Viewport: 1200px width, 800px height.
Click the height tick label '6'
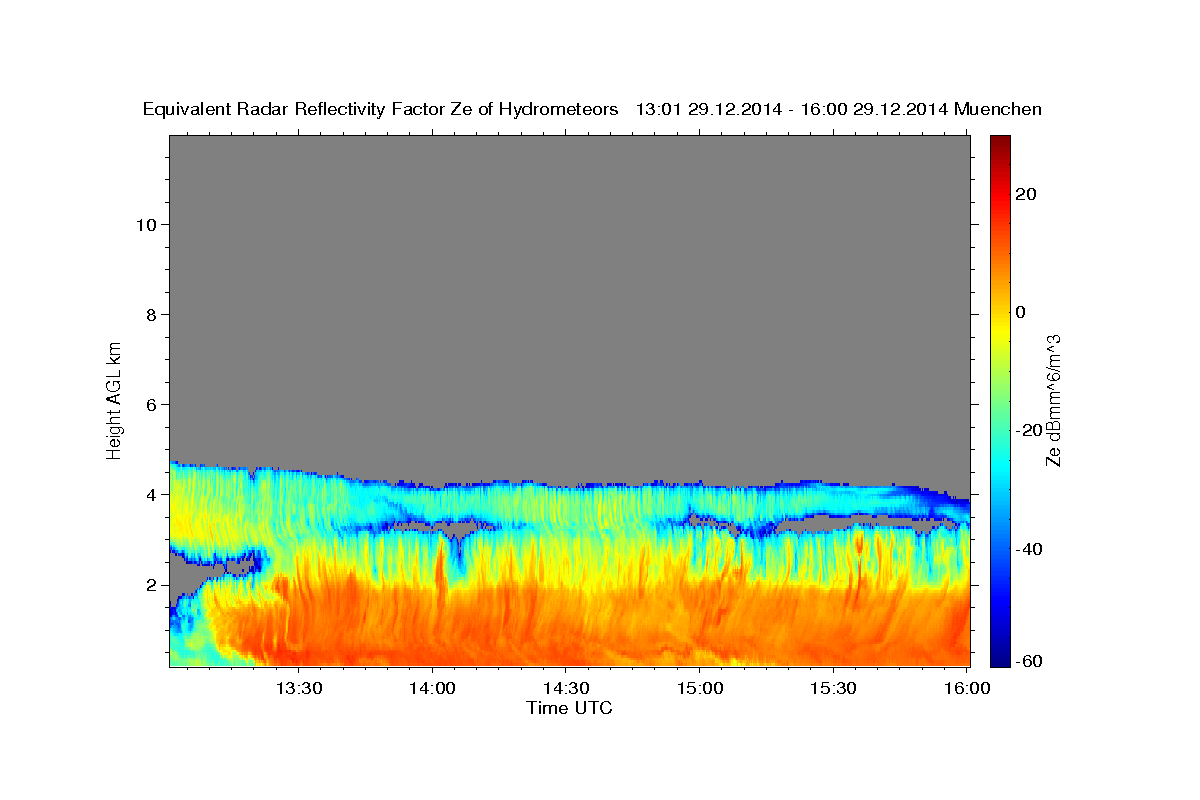(x=149, y=404)
